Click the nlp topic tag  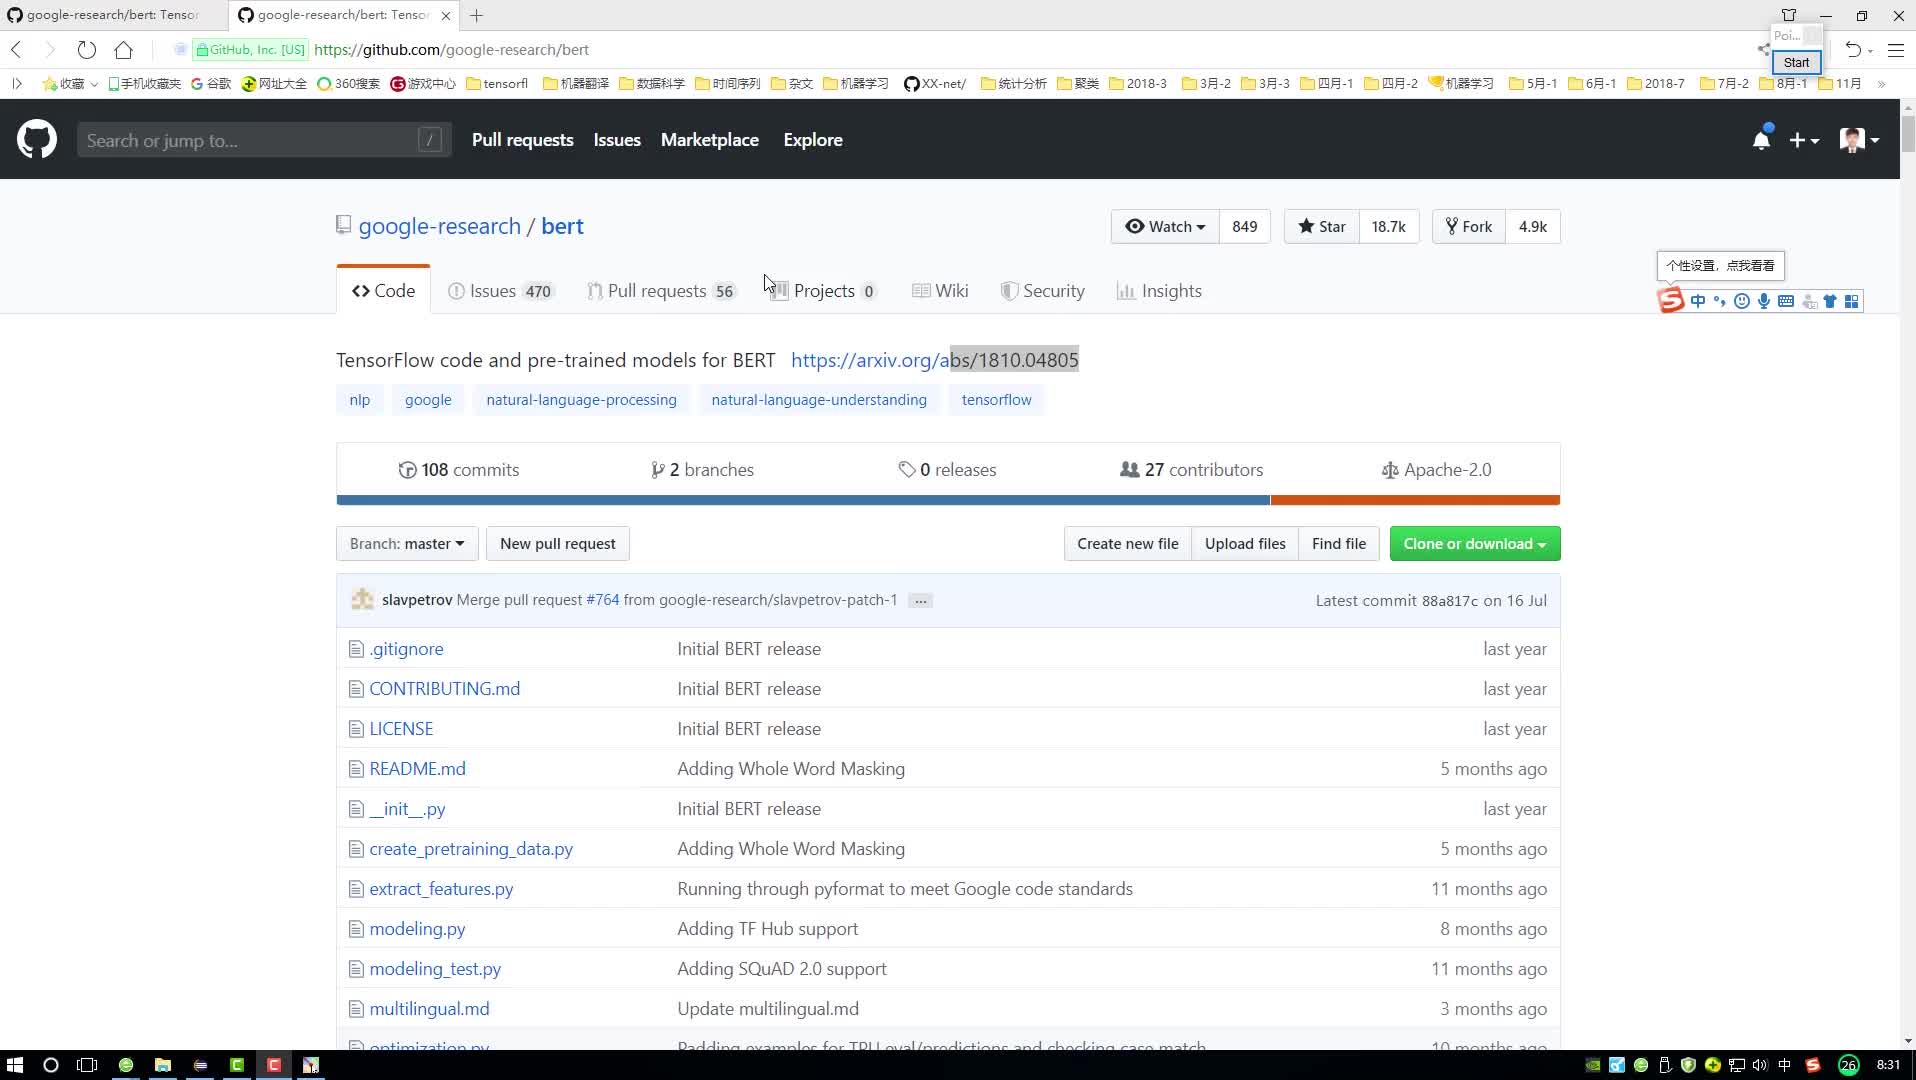[x=360, y=400]
